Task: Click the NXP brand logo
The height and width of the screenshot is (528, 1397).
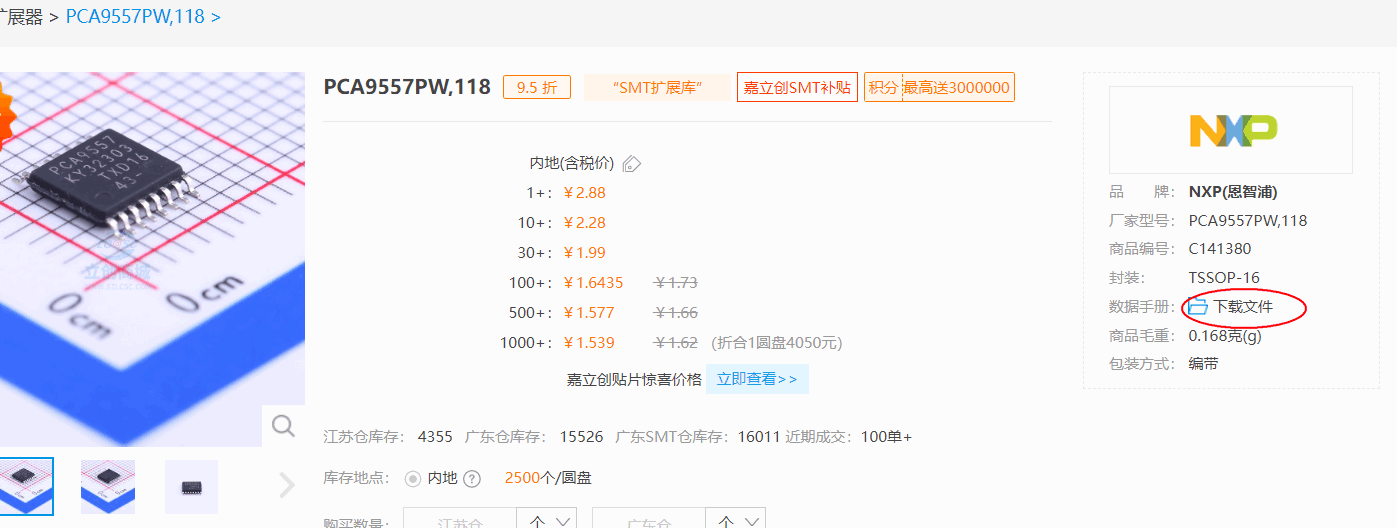Action: (1232, 130)
